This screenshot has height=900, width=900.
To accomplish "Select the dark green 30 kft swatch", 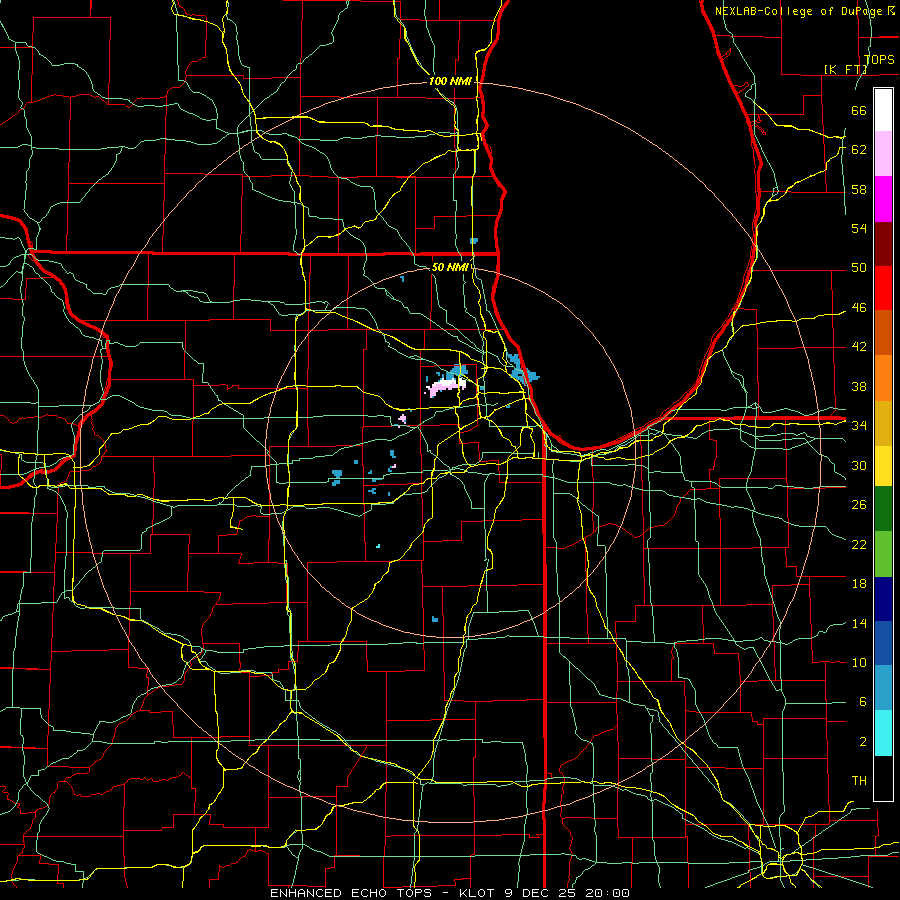I will coord(883,509).
